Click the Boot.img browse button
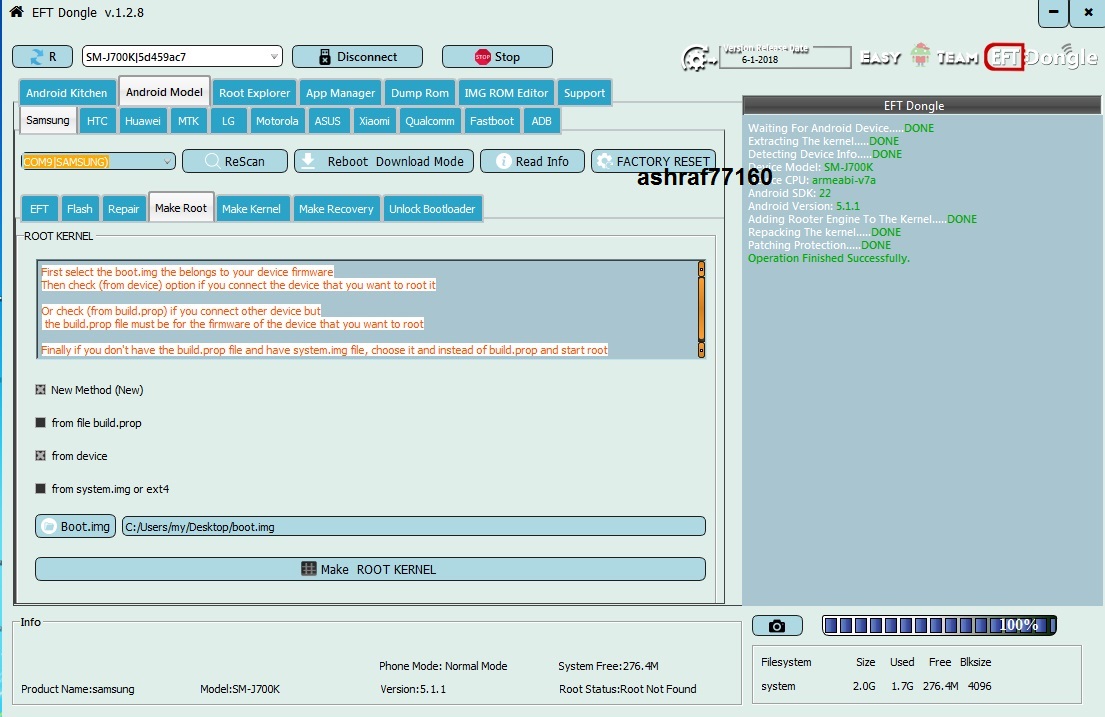 75,526
